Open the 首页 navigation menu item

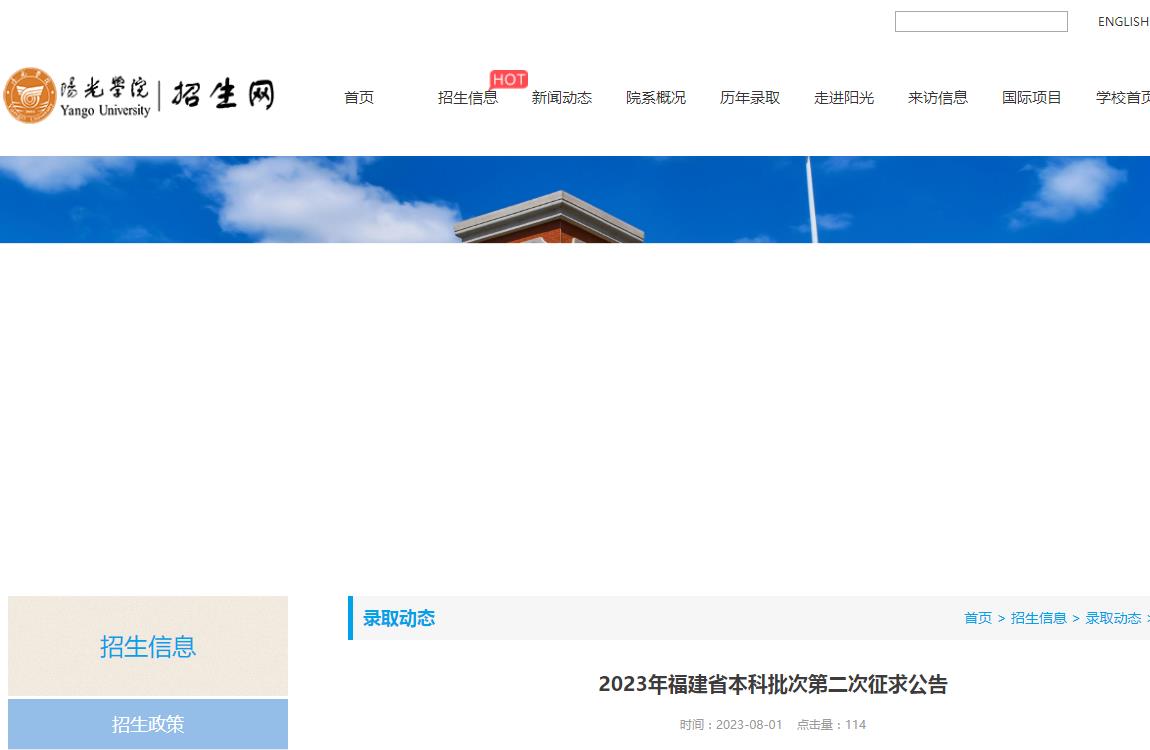pos(359,98)
